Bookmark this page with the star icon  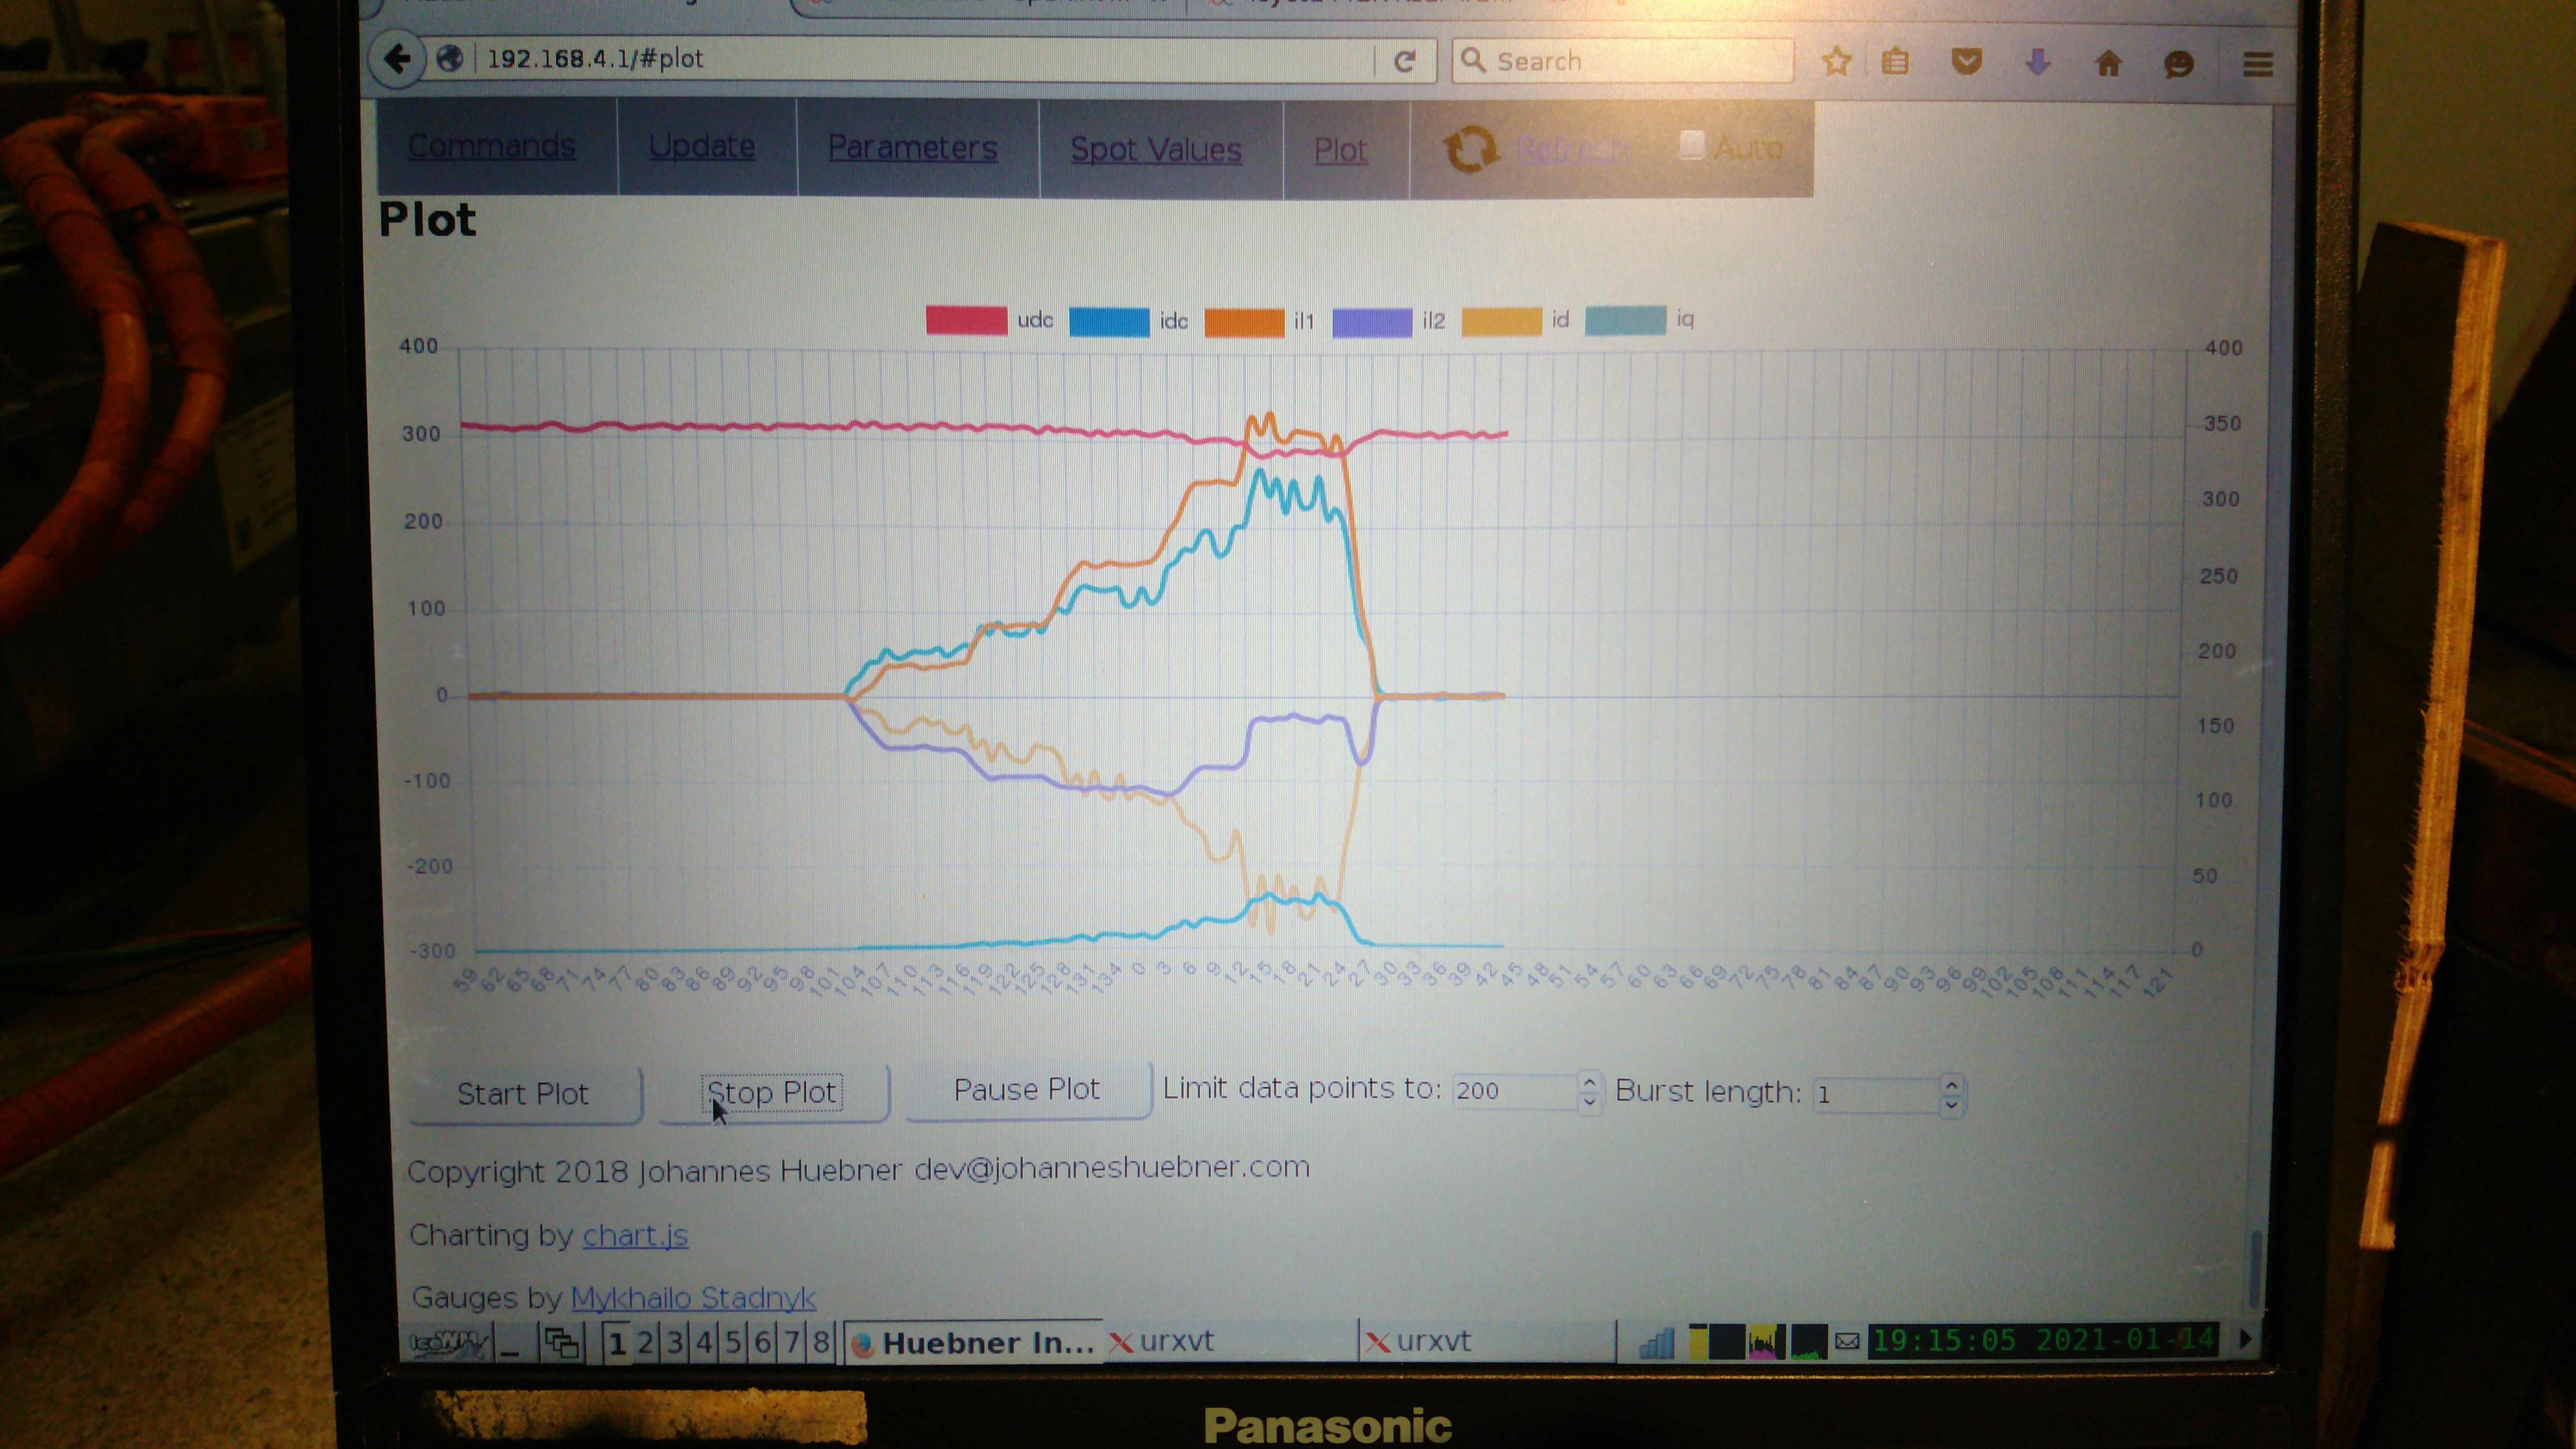coord(1836,62)
